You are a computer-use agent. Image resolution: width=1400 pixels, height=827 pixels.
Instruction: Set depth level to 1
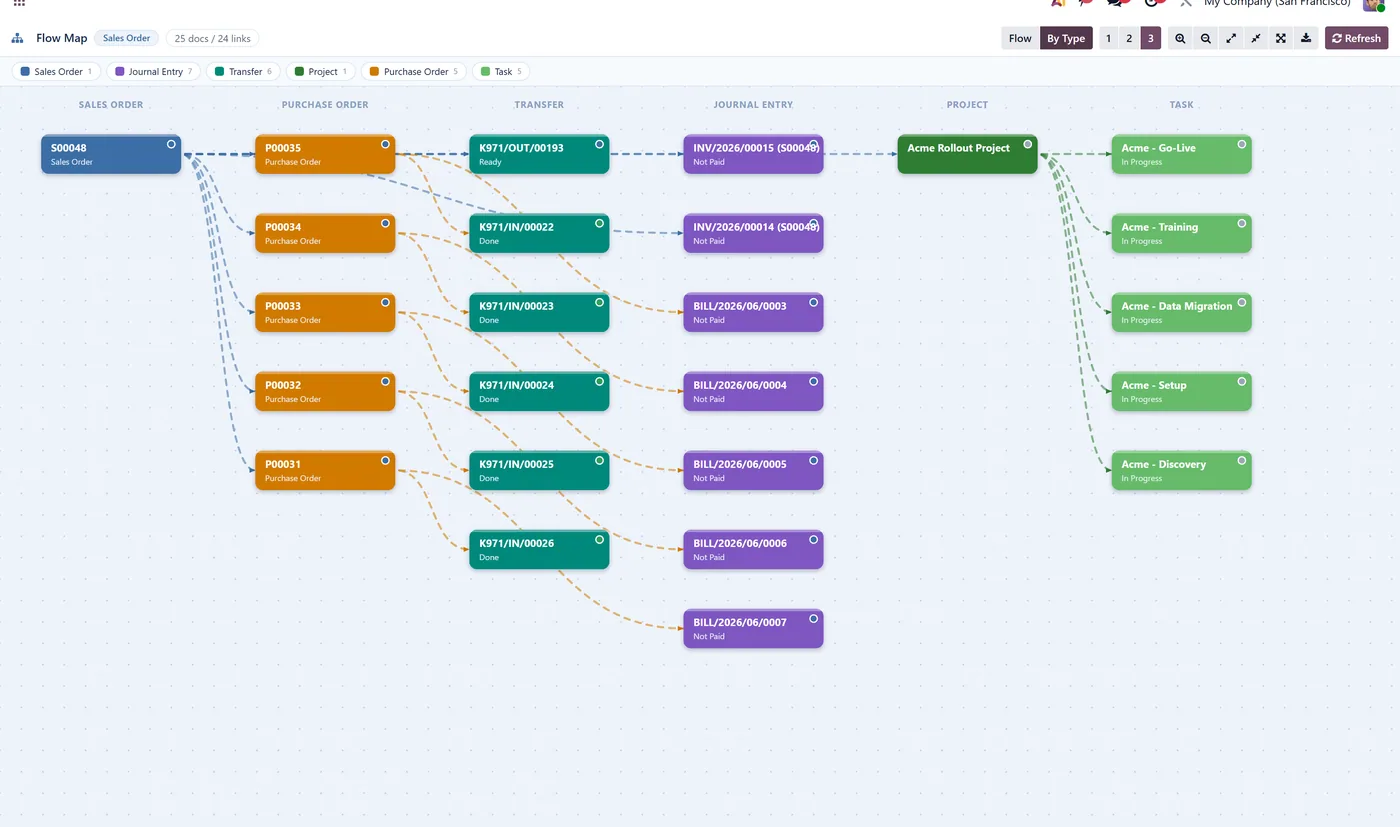click(x=1108, y=38)
